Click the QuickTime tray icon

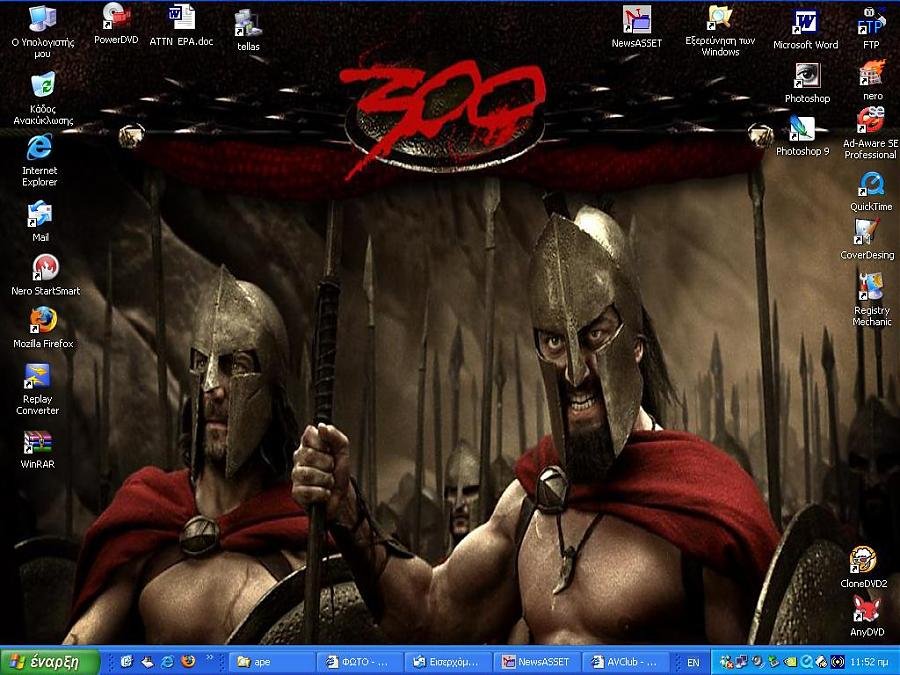click(x=806, y=662)
